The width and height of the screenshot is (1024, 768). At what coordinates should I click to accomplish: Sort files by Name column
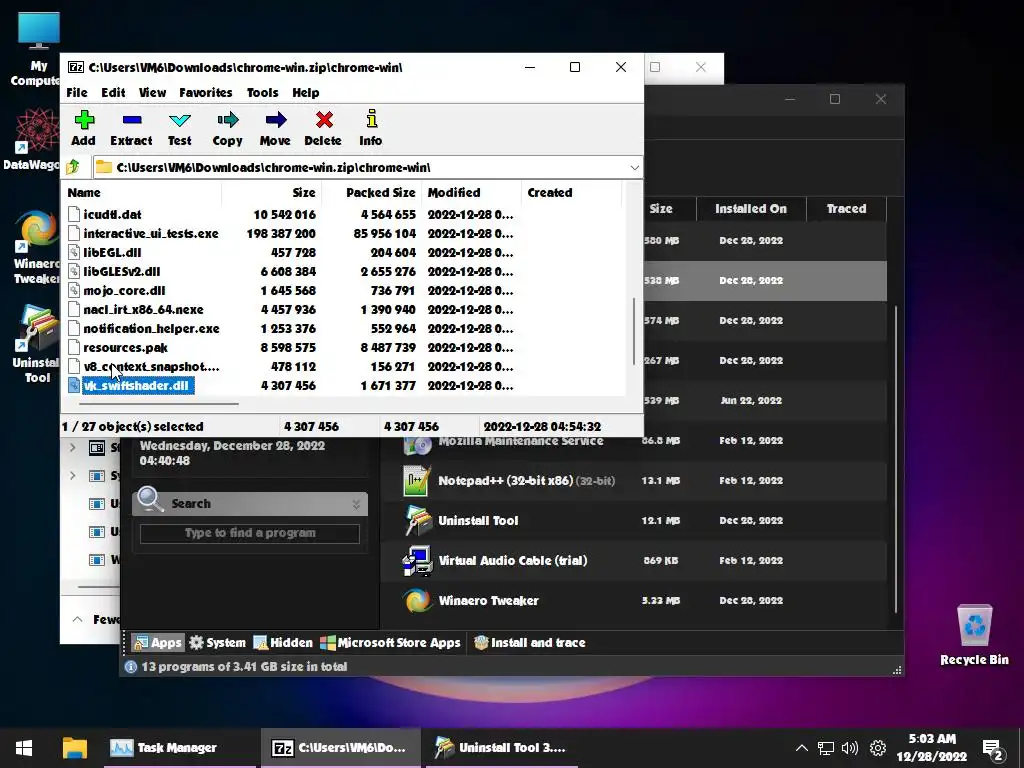[x=142, y=193]
